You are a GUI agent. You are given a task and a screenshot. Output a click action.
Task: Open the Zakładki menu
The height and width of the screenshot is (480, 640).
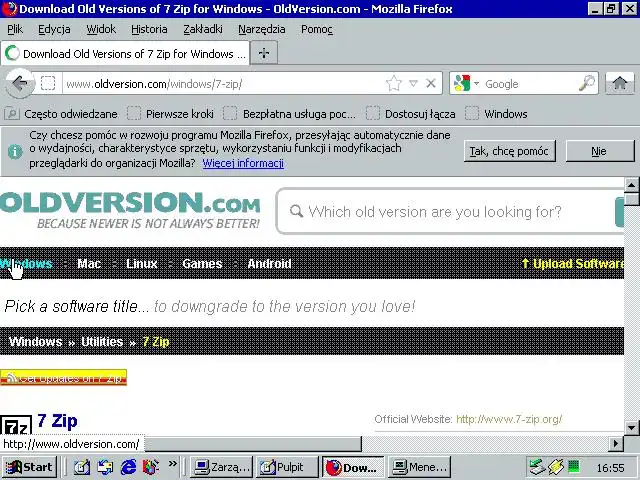point(203,29)
